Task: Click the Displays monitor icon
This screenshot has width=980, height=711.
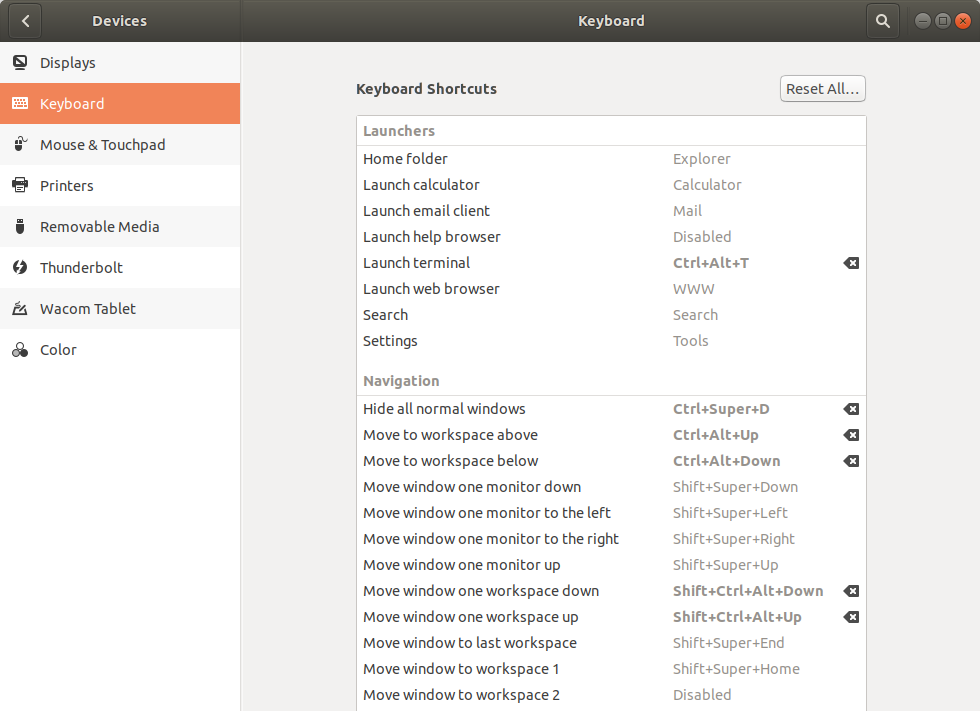Action: pyautogui.click(x=20, y=62)
